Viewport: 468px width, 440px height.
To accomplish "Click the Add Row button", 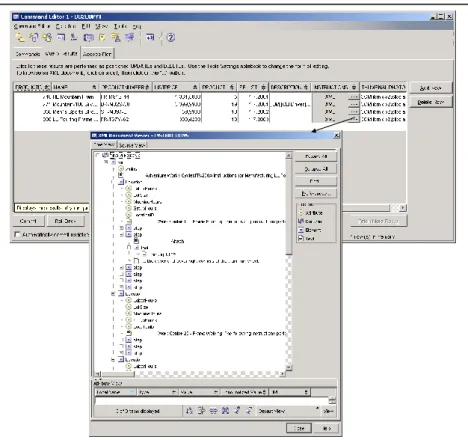I will click(431, 88).
